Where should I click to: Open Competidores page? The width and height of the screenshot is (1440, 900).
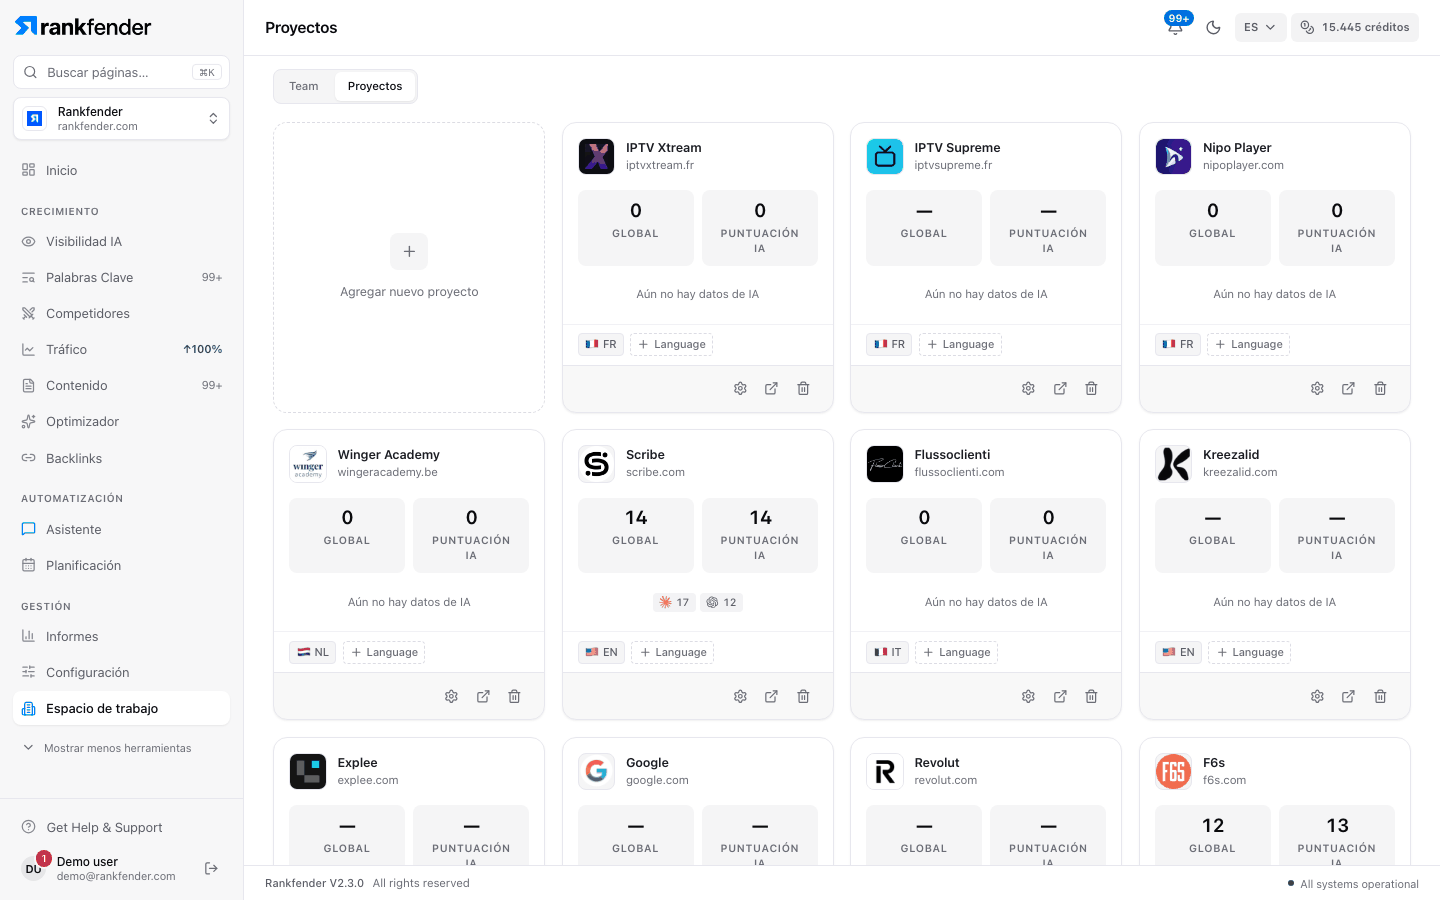pyautogui.click(x=122, y=313)
